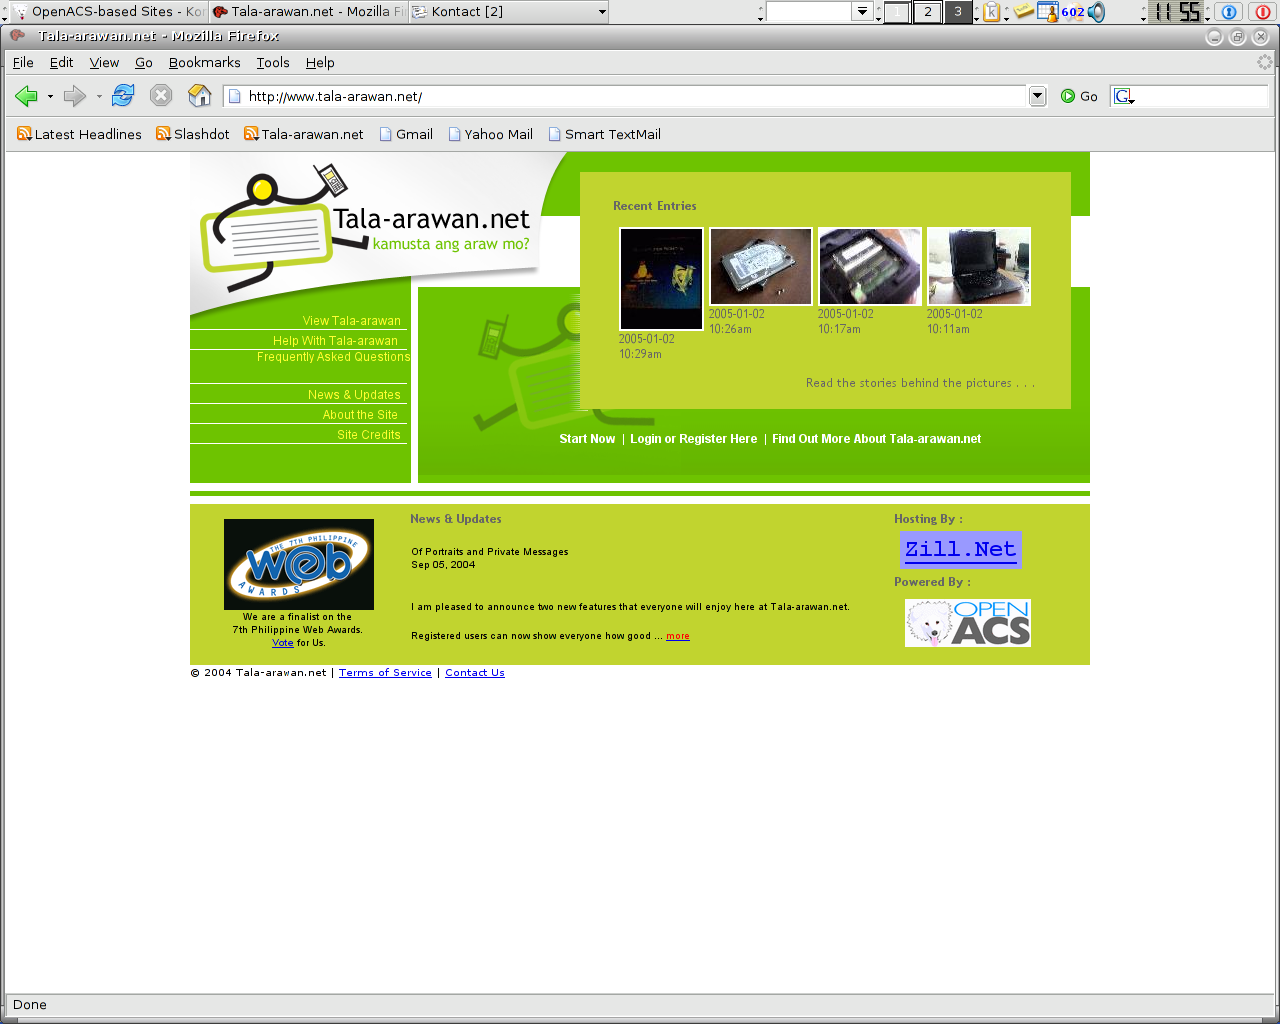The height and width of the screenshot is (1024, 1280).
Task: Open the Bookmarks menu
Action: click(204, 62)
